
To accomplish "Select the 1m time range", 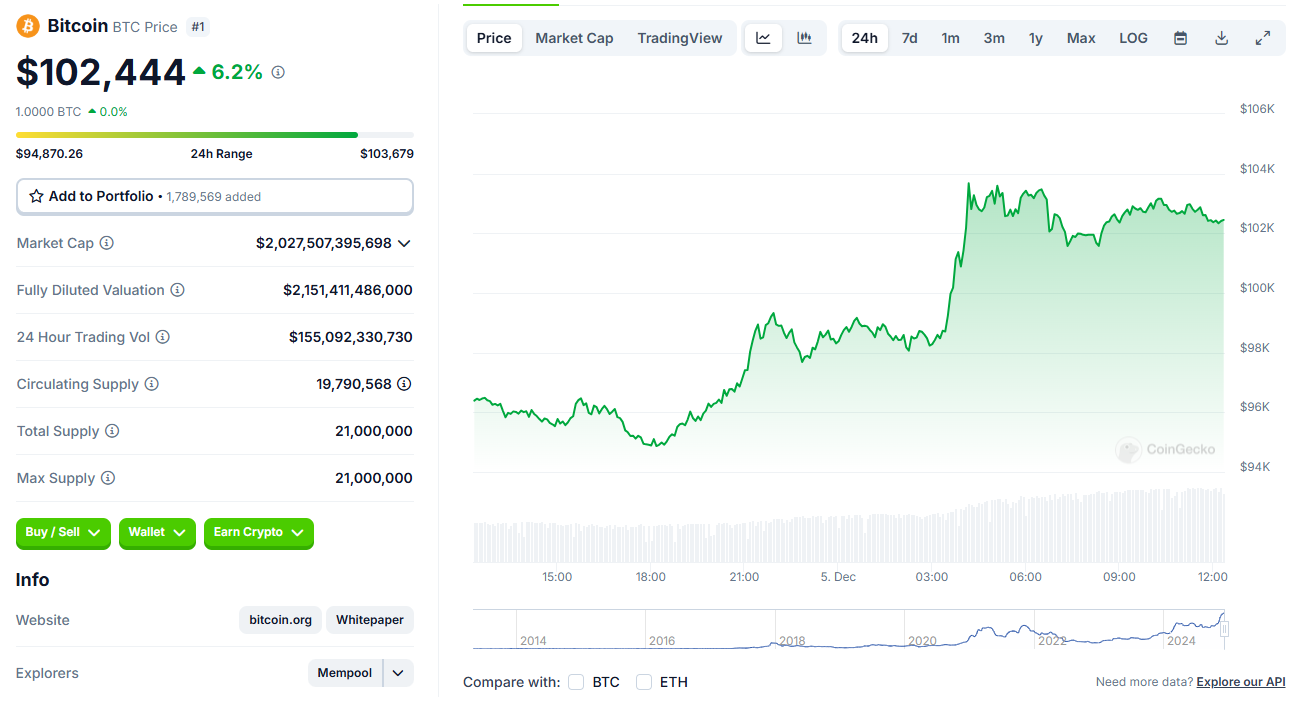I will click(950, 38).
